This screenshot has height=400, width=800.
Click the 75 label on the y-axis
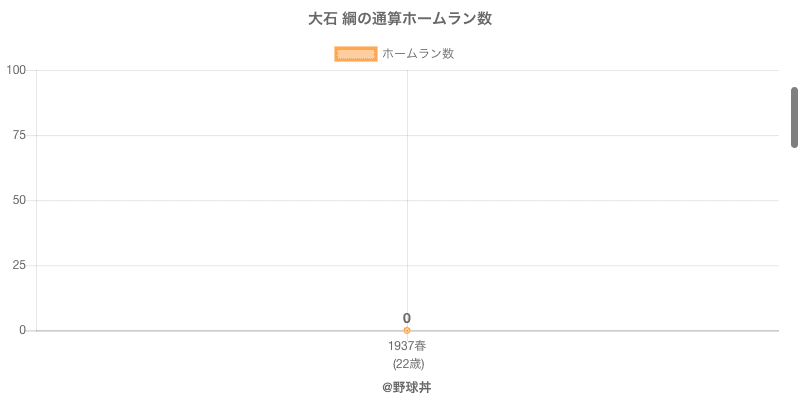(19, 135)
